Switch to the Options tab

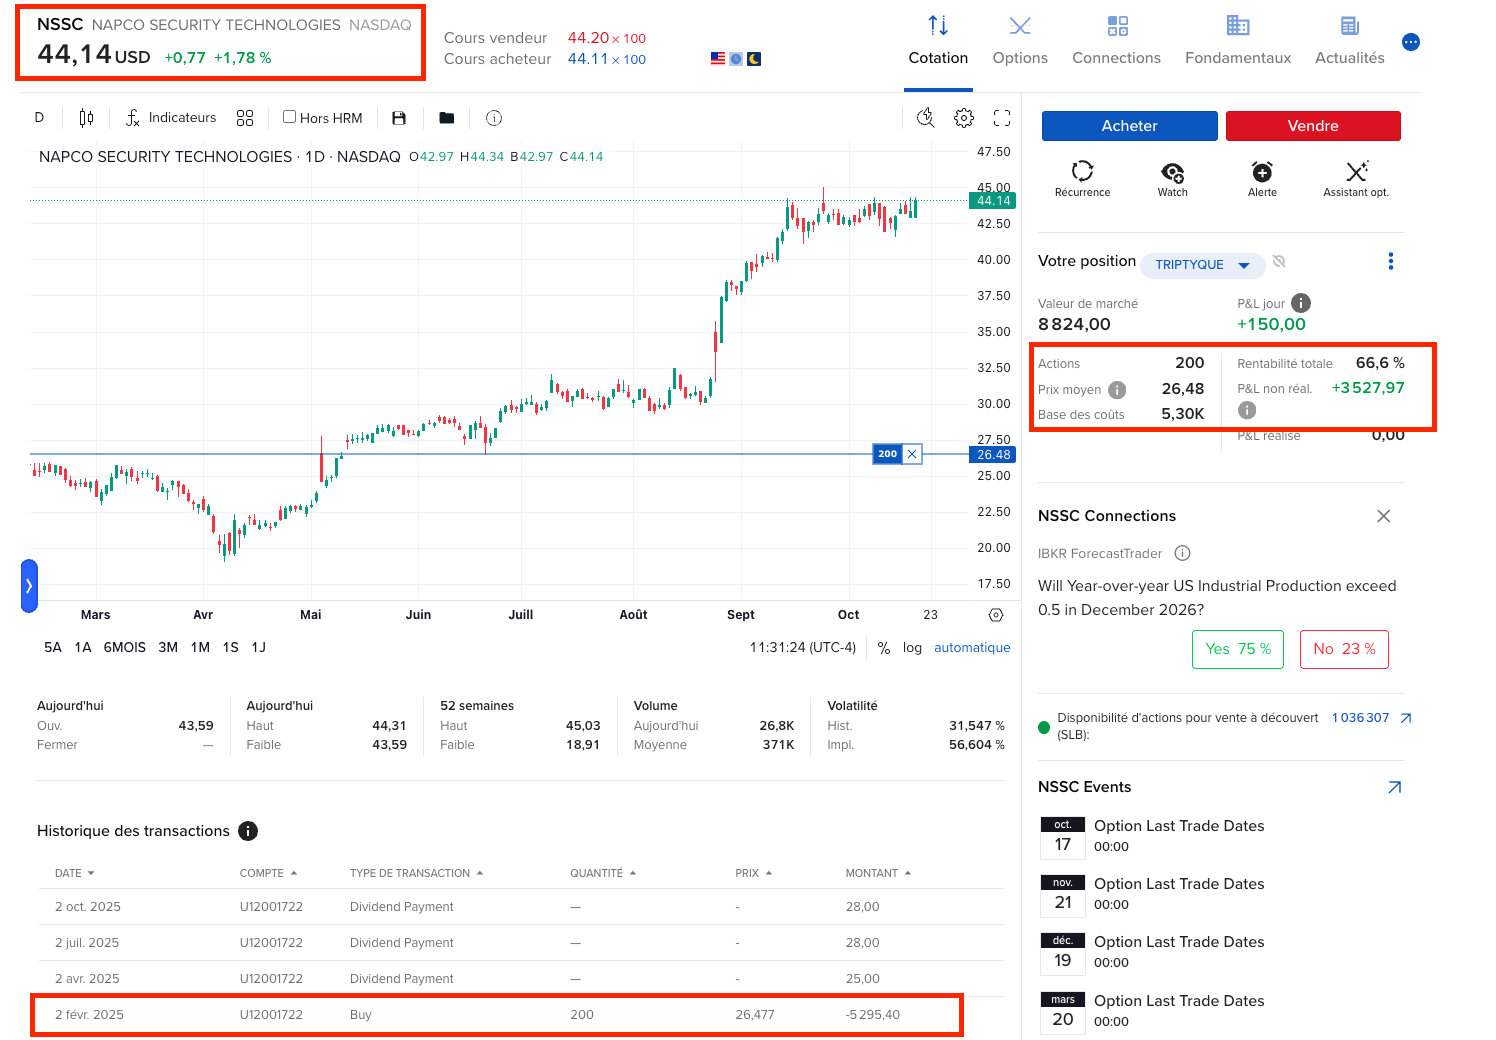click(x=1020, y=41)
